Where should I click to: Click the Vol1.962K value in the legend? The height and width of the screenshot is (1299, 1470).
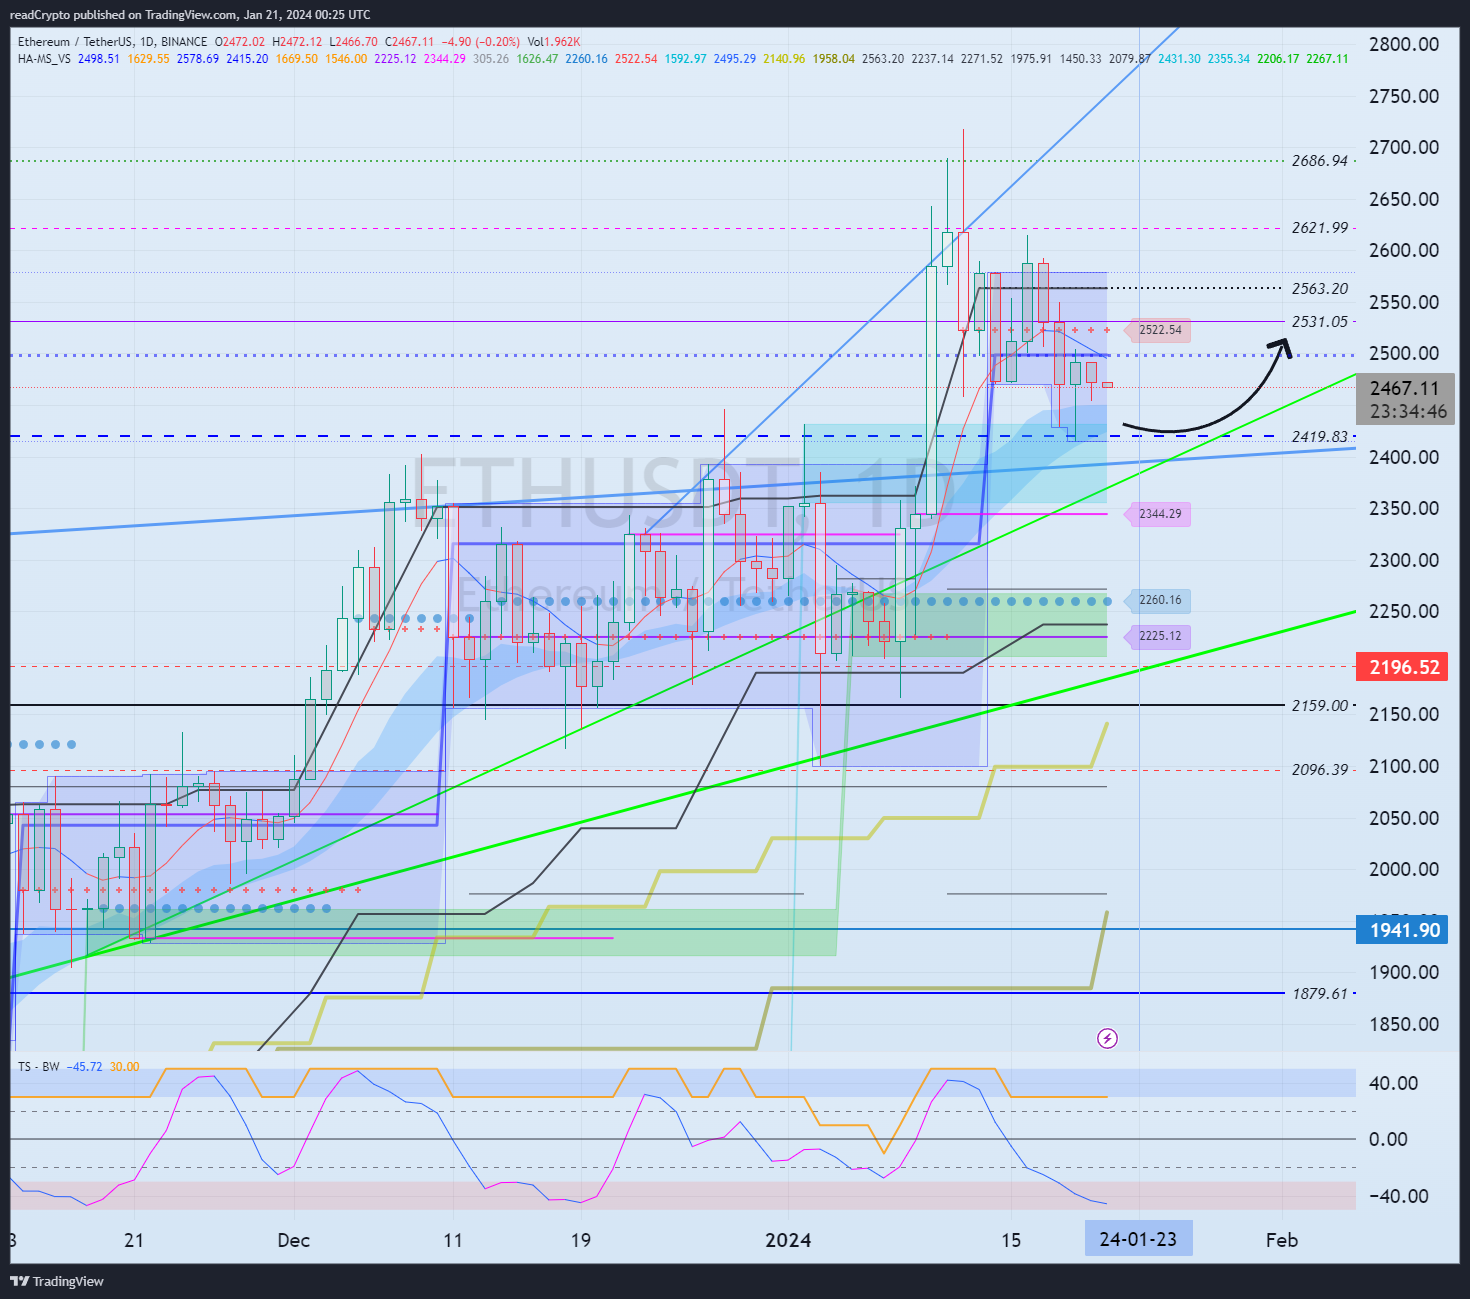pyautogui.click(x=554, y=42)
